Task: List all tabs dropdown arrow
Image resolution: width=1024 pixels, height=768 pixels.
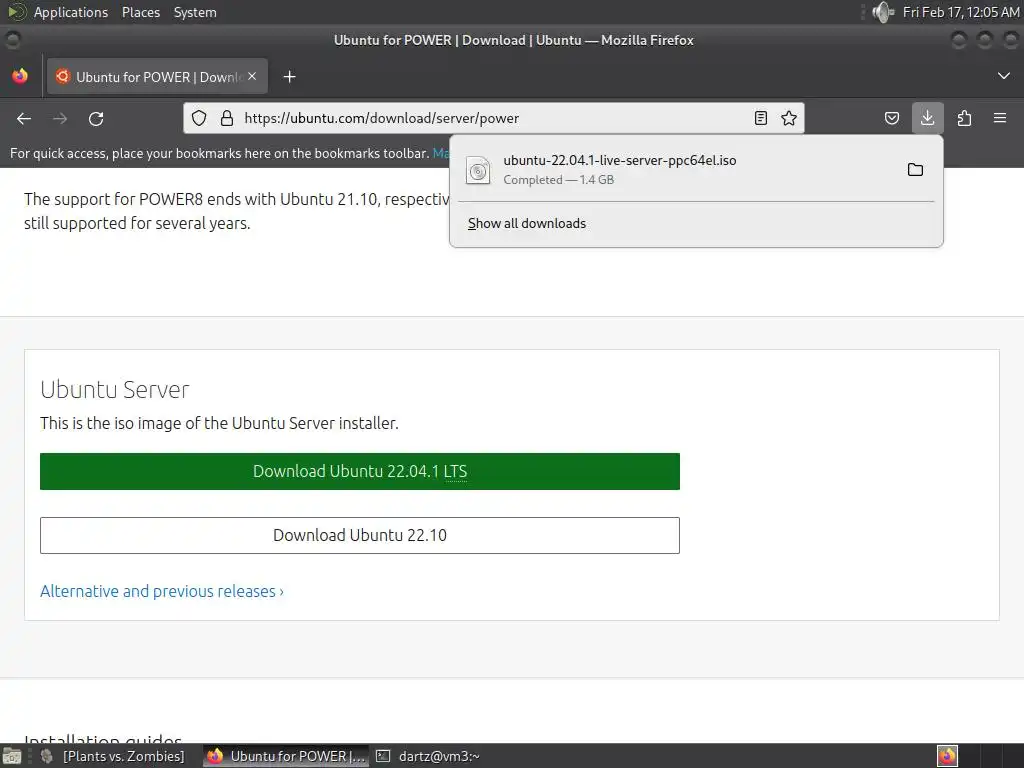Action: pyautogui.click(x=1004, y=76)
